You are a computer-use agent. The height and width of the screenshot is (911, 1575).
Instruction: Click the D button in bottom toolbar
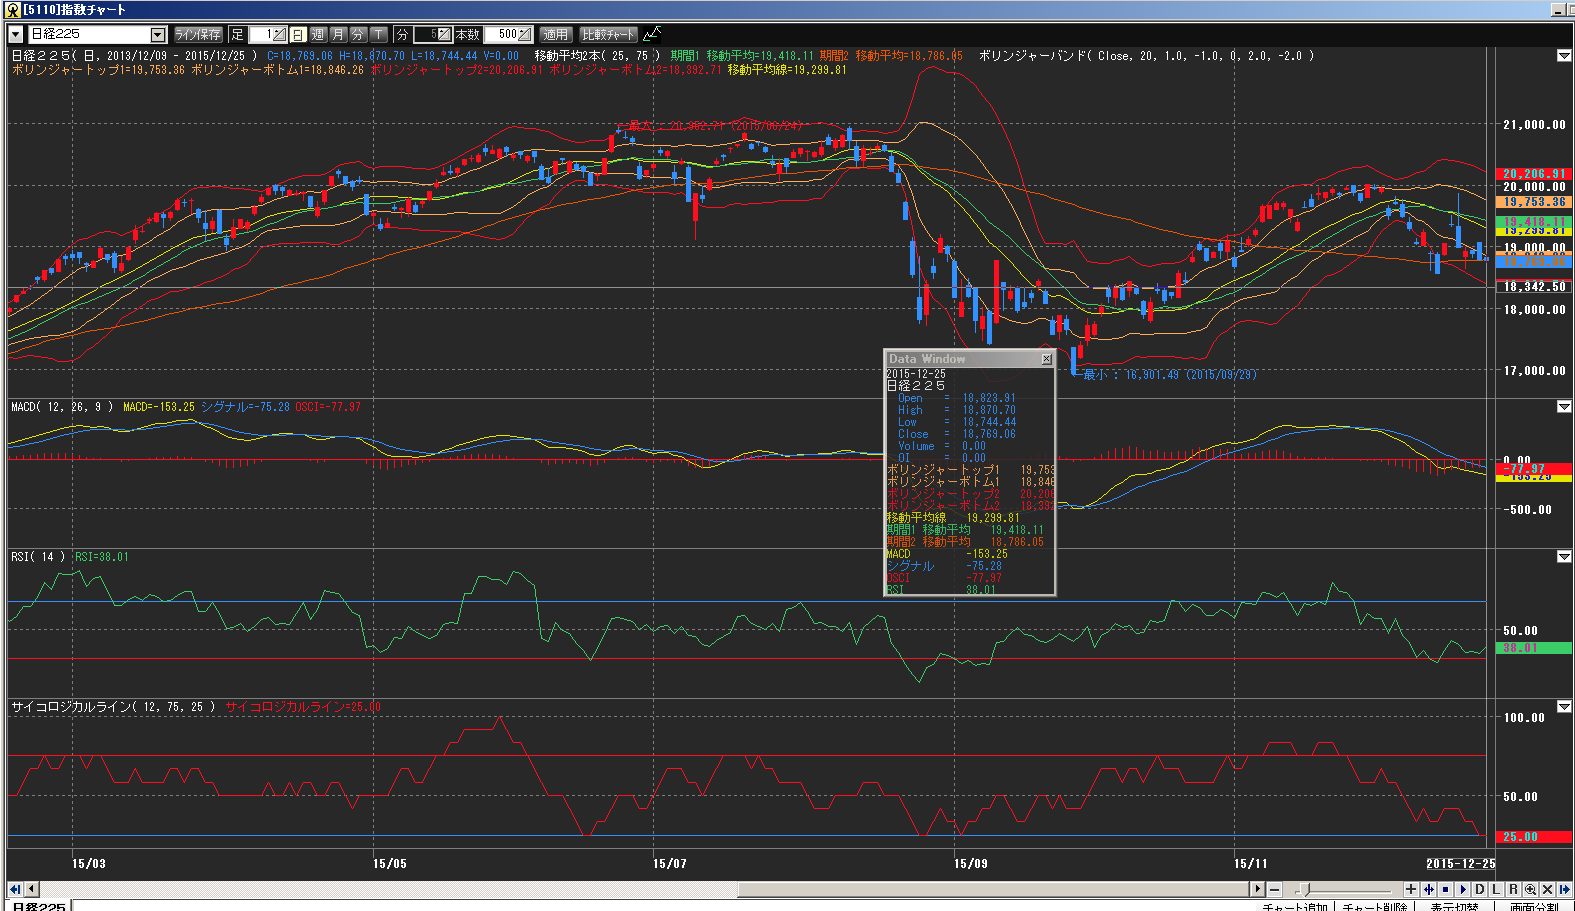click(1480, 889)
